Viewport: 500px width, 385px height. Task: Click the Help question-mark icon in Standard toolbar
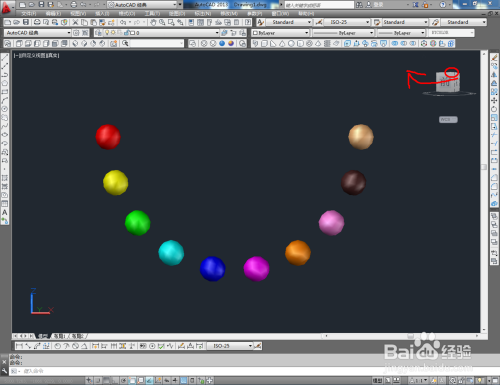point(248,22)
